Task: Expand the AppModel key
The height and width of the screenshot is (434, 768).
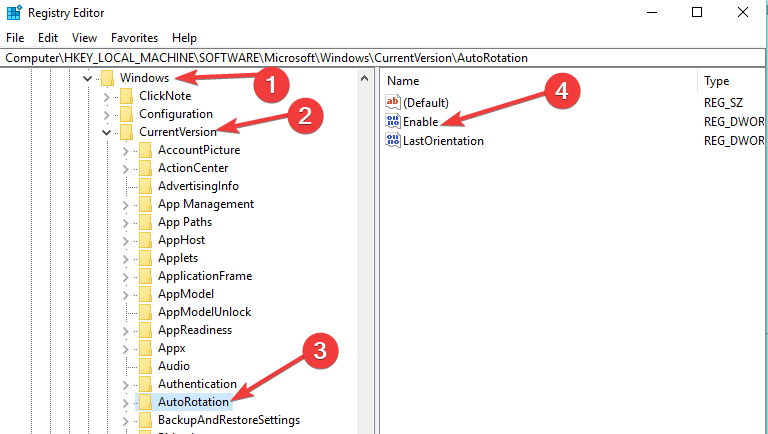Action: tap(125, 295)
